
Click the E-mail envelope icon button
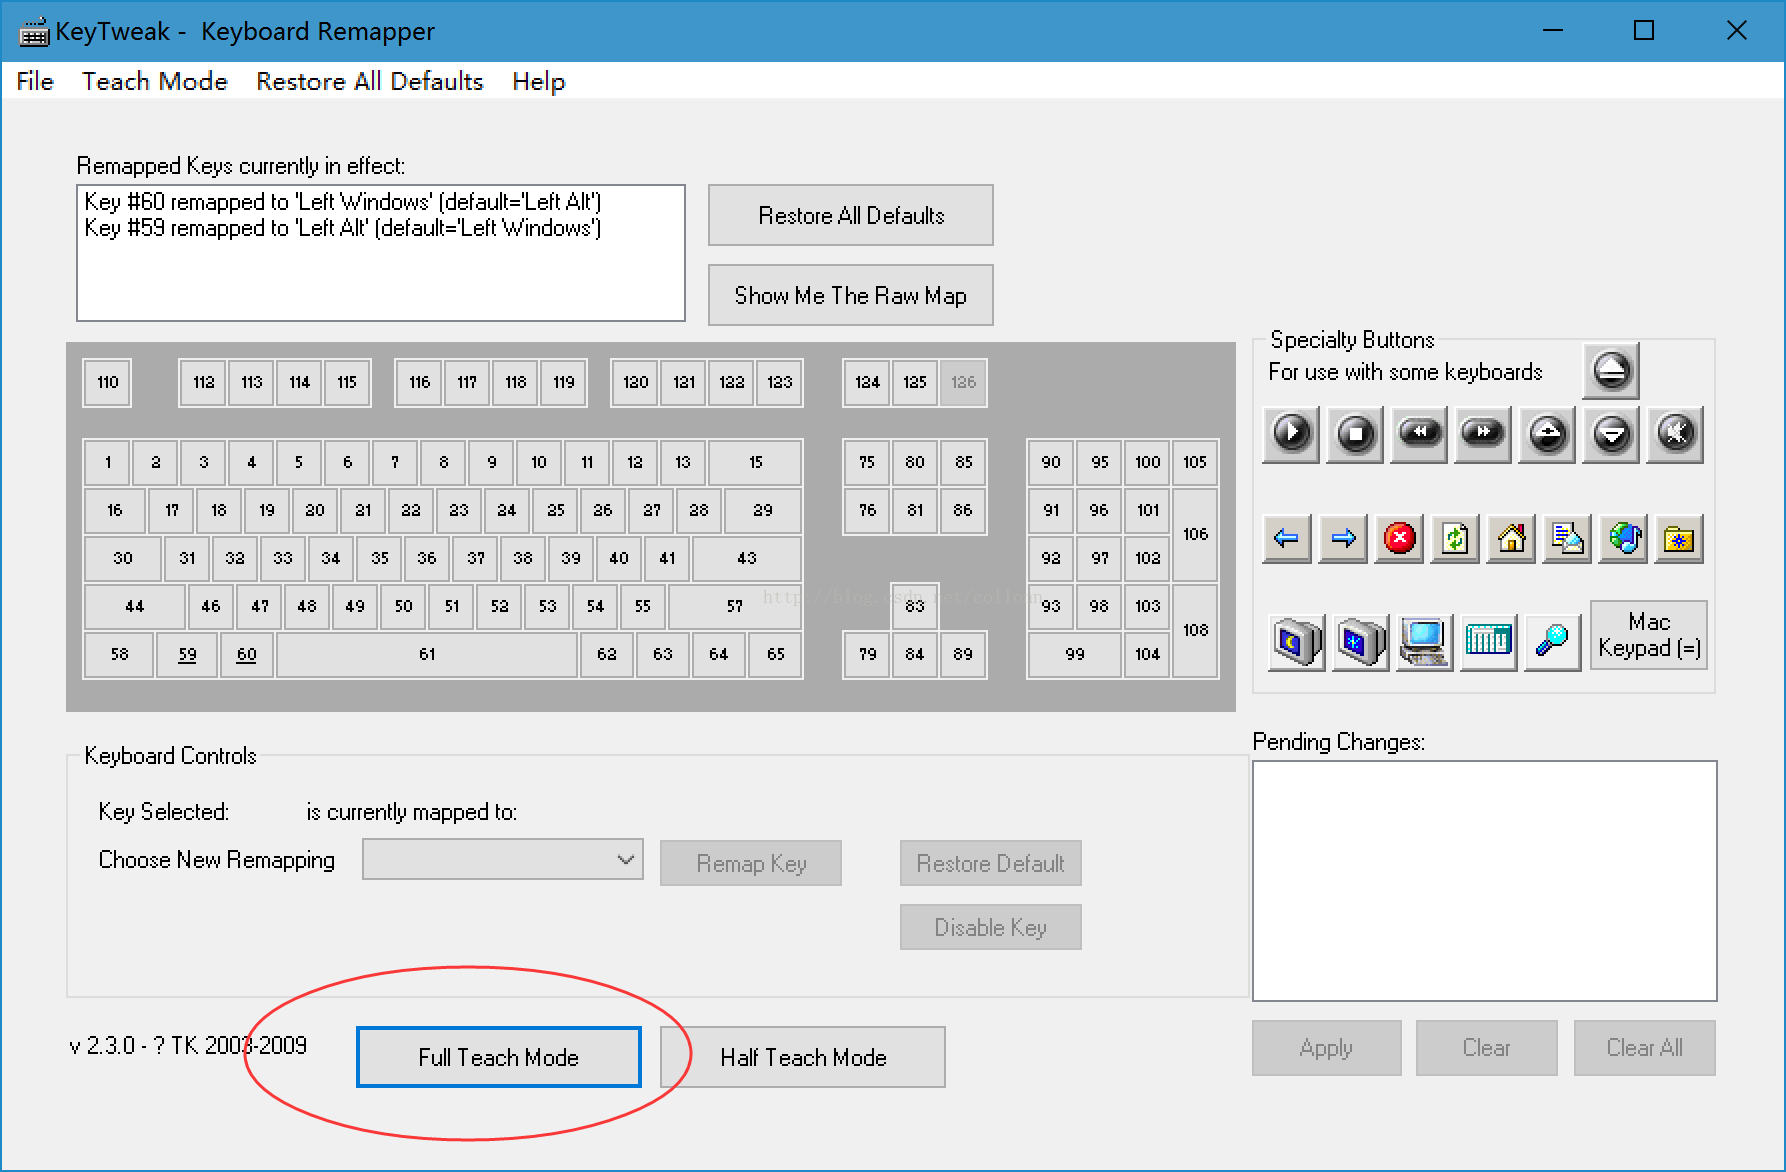click(1567, 539)
